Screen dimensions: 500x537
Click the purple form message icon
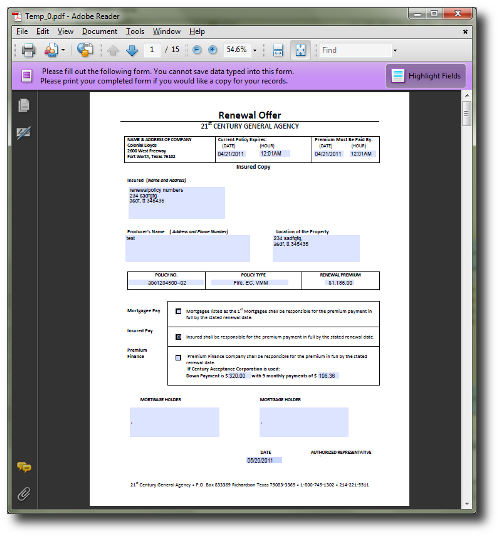point(26,76)
